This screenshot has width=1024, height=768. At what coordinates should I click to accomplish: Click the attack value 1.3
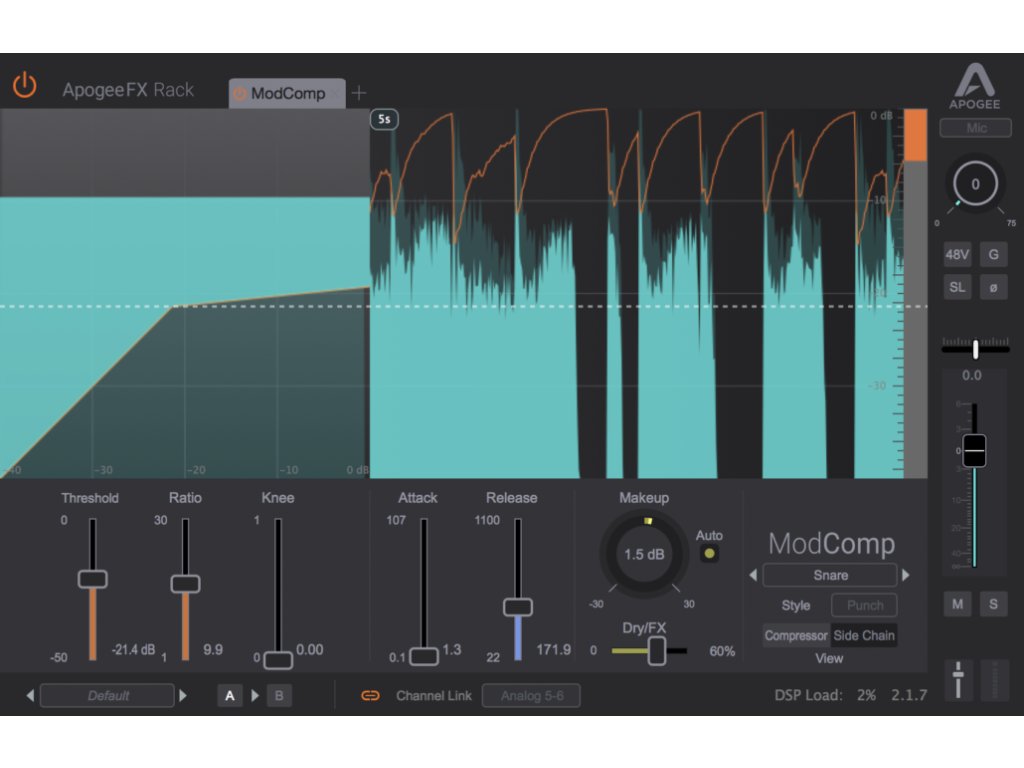452,650
